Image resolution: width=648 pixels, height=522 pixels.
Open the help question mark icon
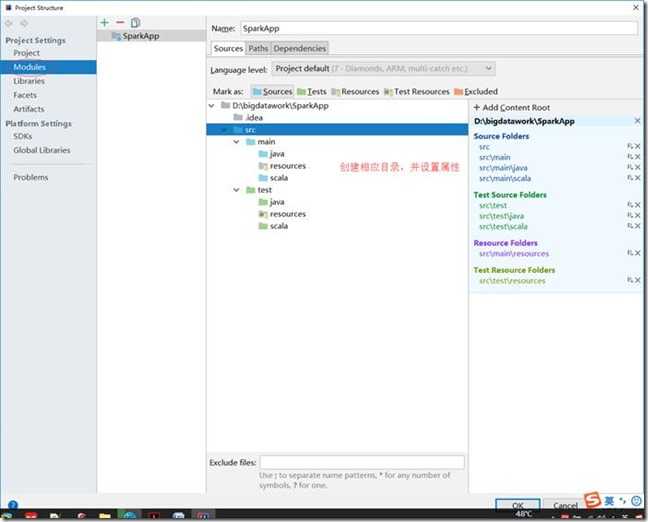(13, 505)
